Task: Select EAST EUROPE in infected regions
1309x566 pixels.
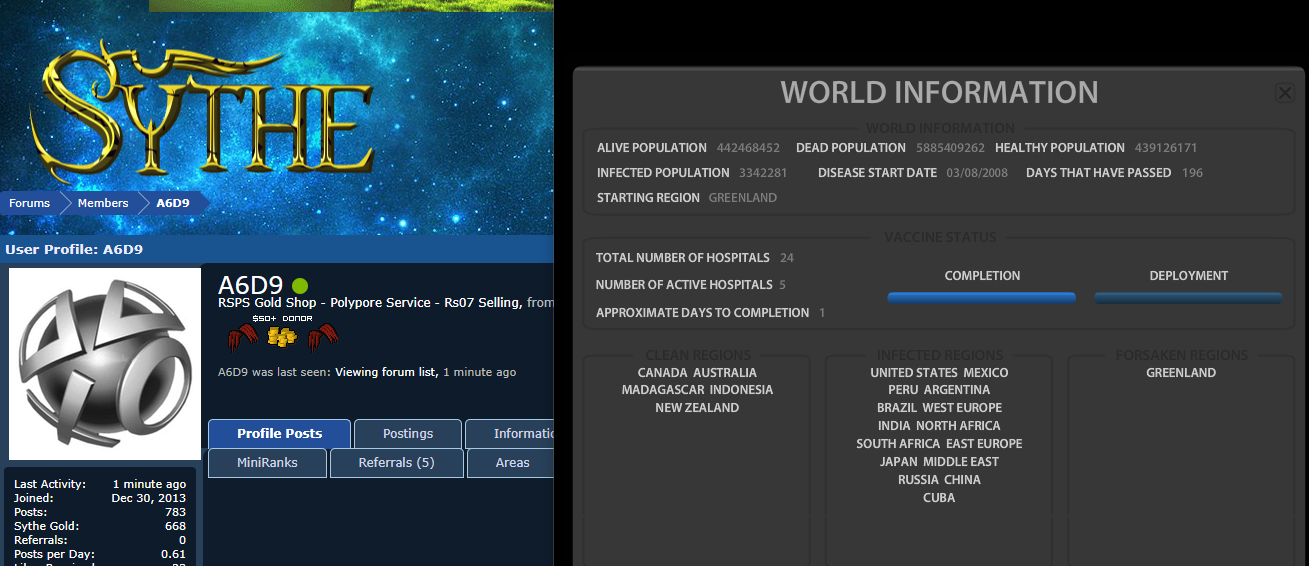Action: [984, 444]
